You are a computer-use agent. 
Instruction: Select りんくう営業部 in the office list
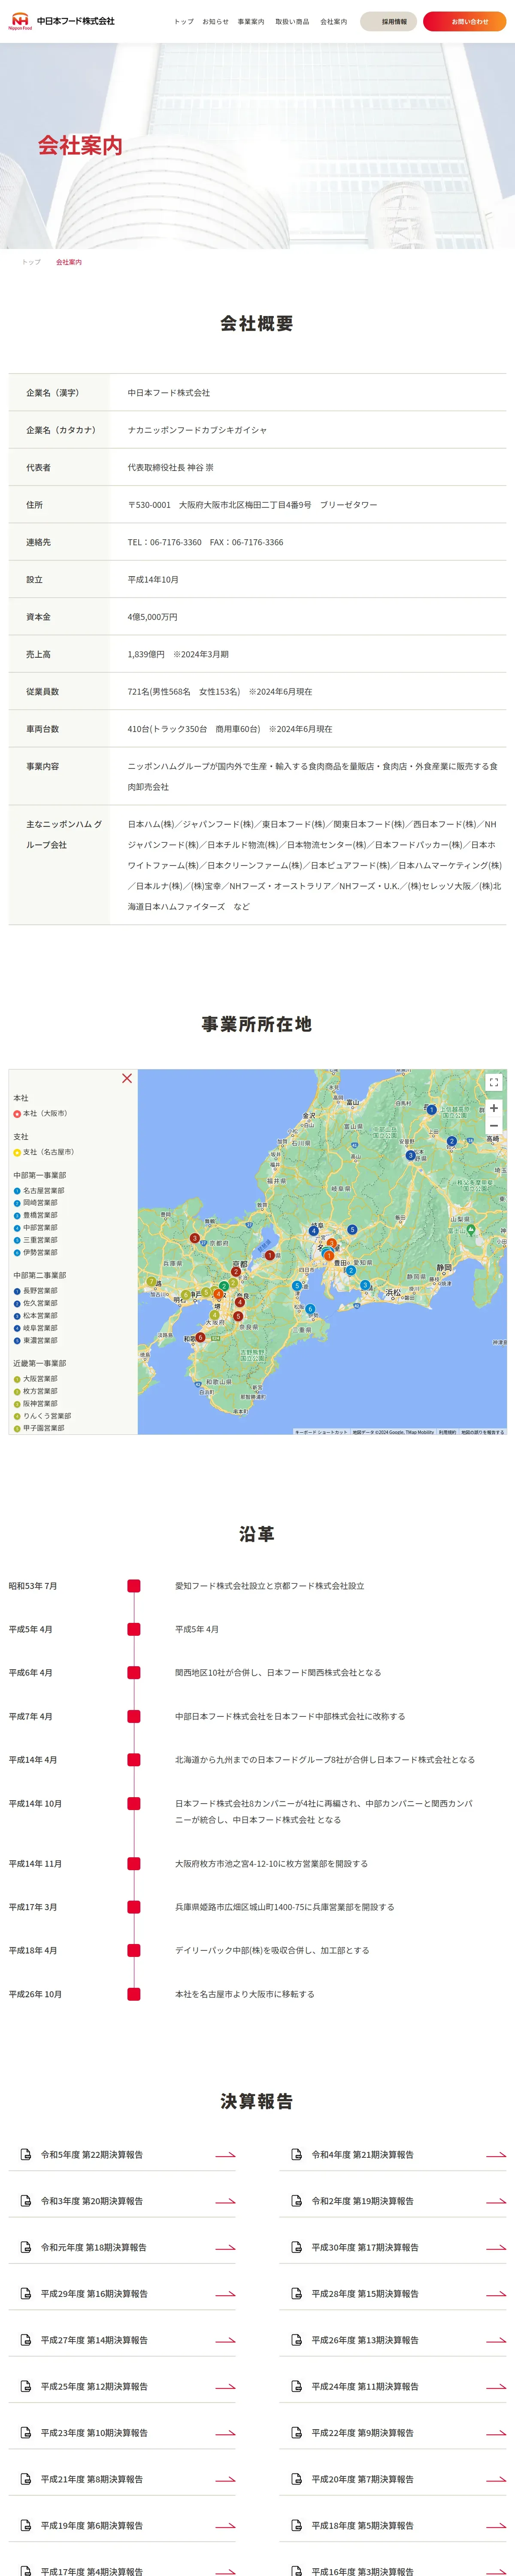click(42, 1416)
